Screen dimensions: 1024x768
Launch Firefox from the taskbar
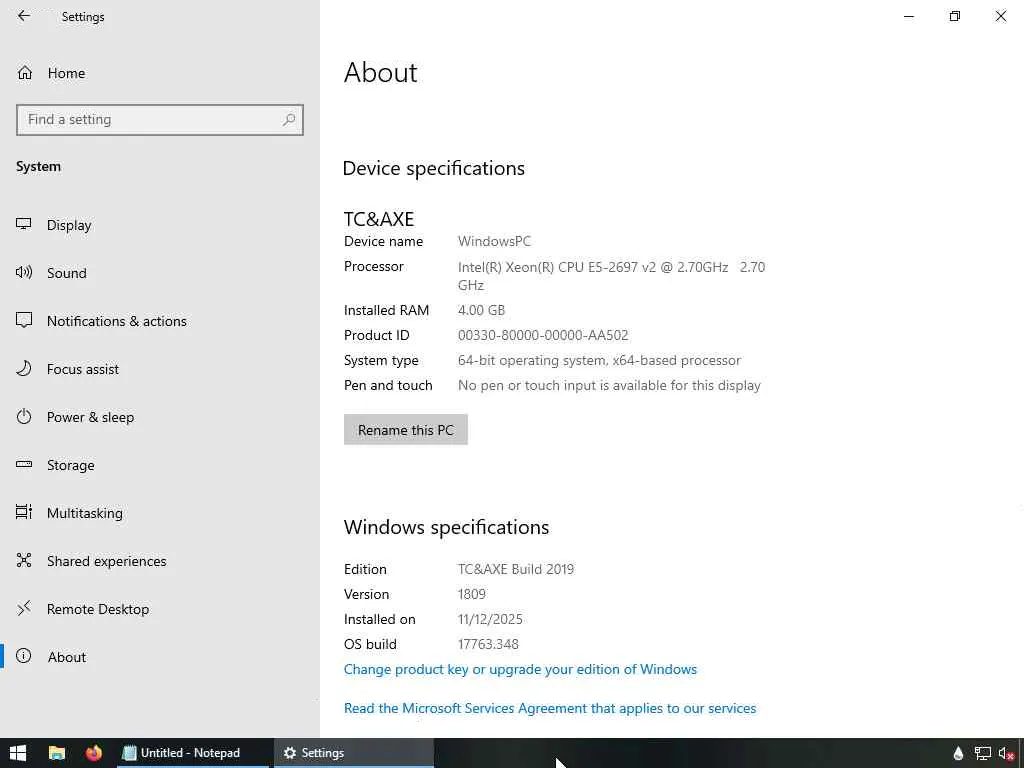point(94,753)
